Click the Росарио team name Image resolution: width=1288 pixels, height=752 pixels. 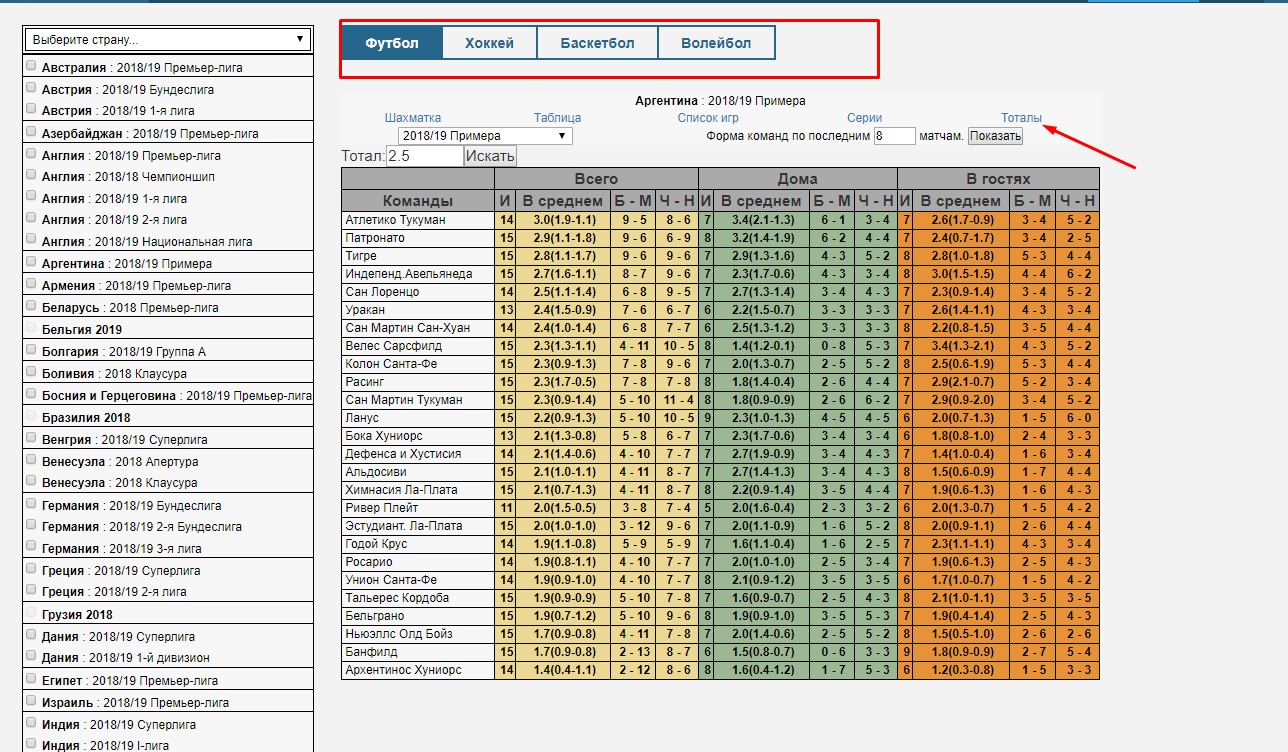pos(368,562)
